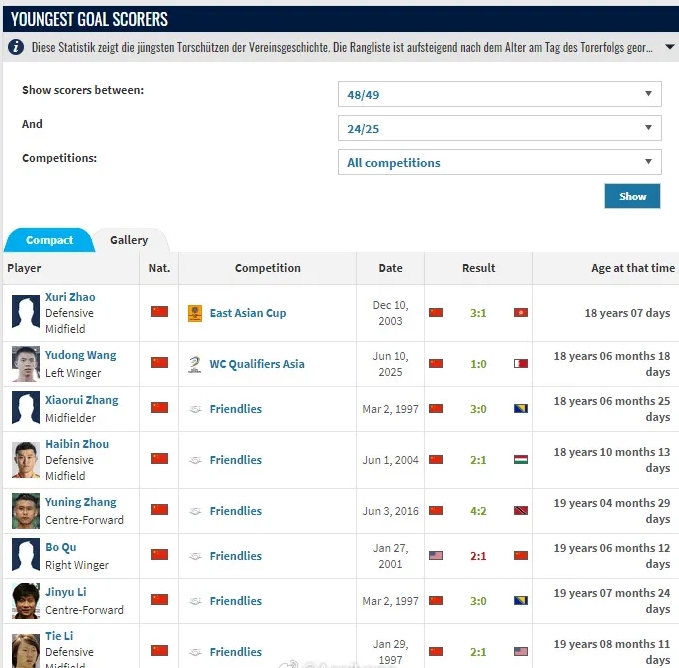The image size is (679, 668).
Task: Open the 24/25 season dropdown
Action: pos(499,128)
